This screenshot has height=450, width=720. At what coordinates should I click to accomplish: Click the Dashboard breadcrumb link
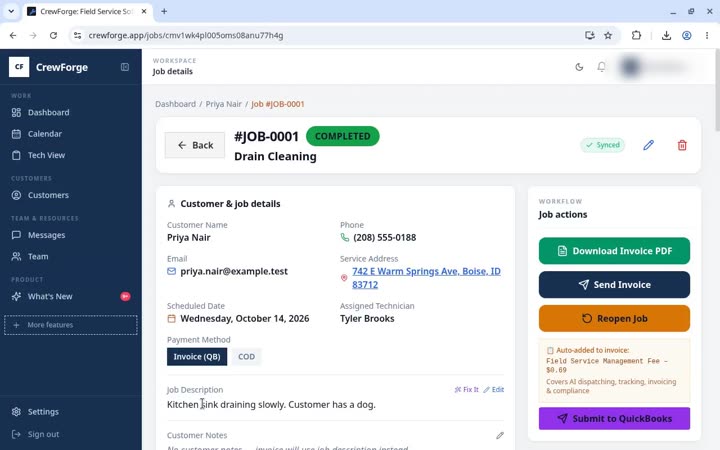(x=175, y=104)
